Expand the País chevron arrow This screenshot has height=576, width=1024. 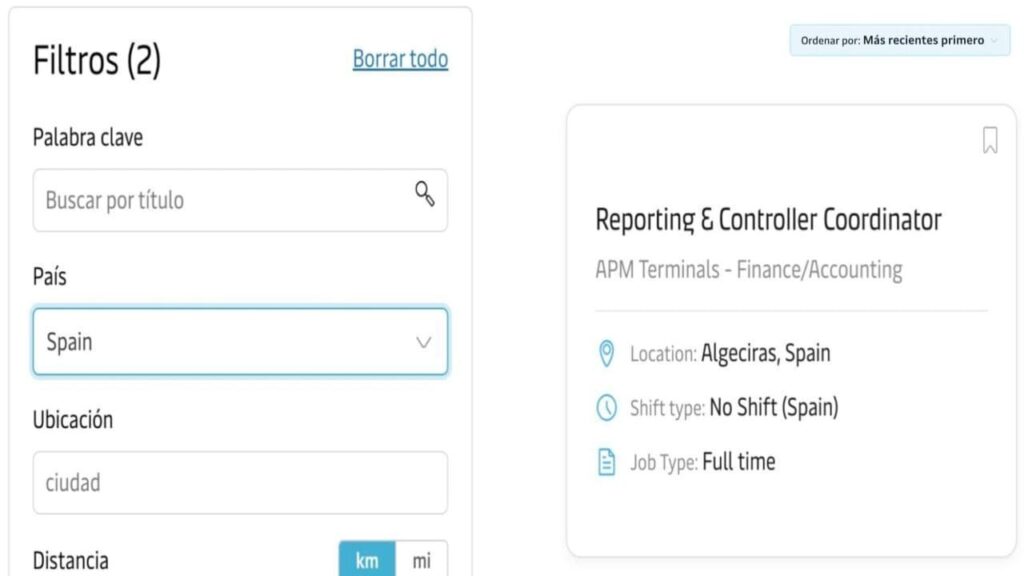(x=423, y=342)
